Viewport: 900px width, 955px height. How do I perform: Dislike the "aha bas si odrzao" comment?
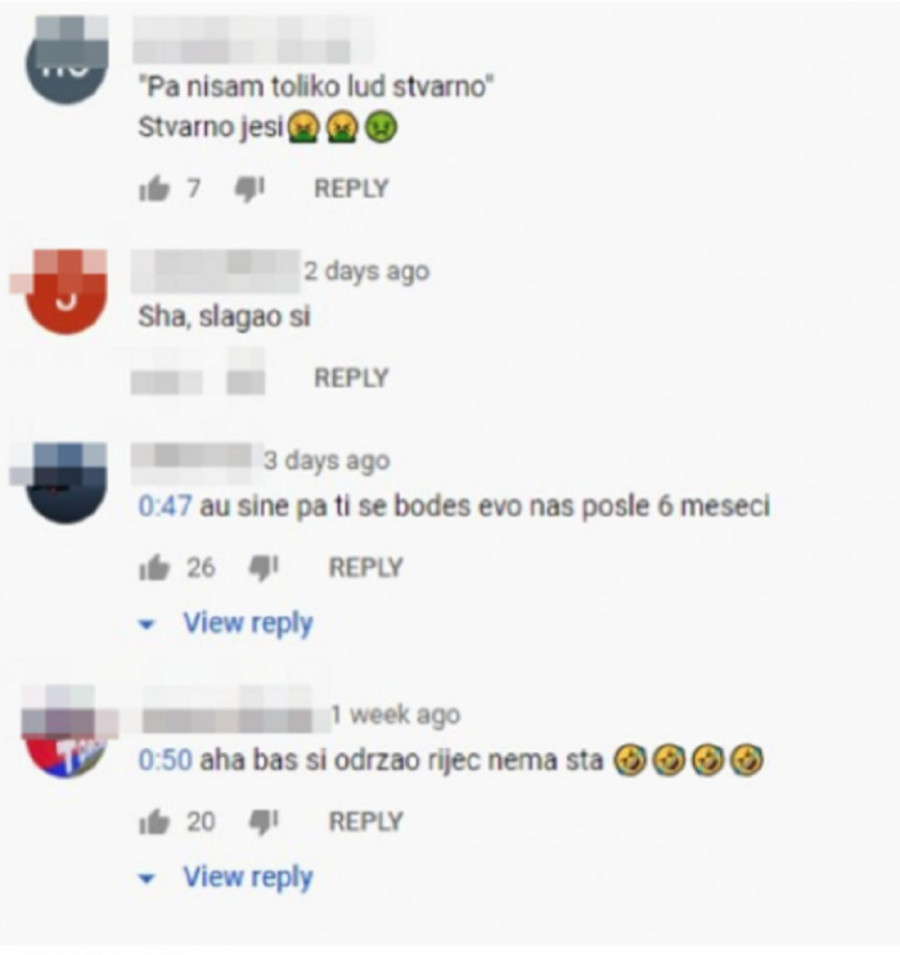[264, 822]
